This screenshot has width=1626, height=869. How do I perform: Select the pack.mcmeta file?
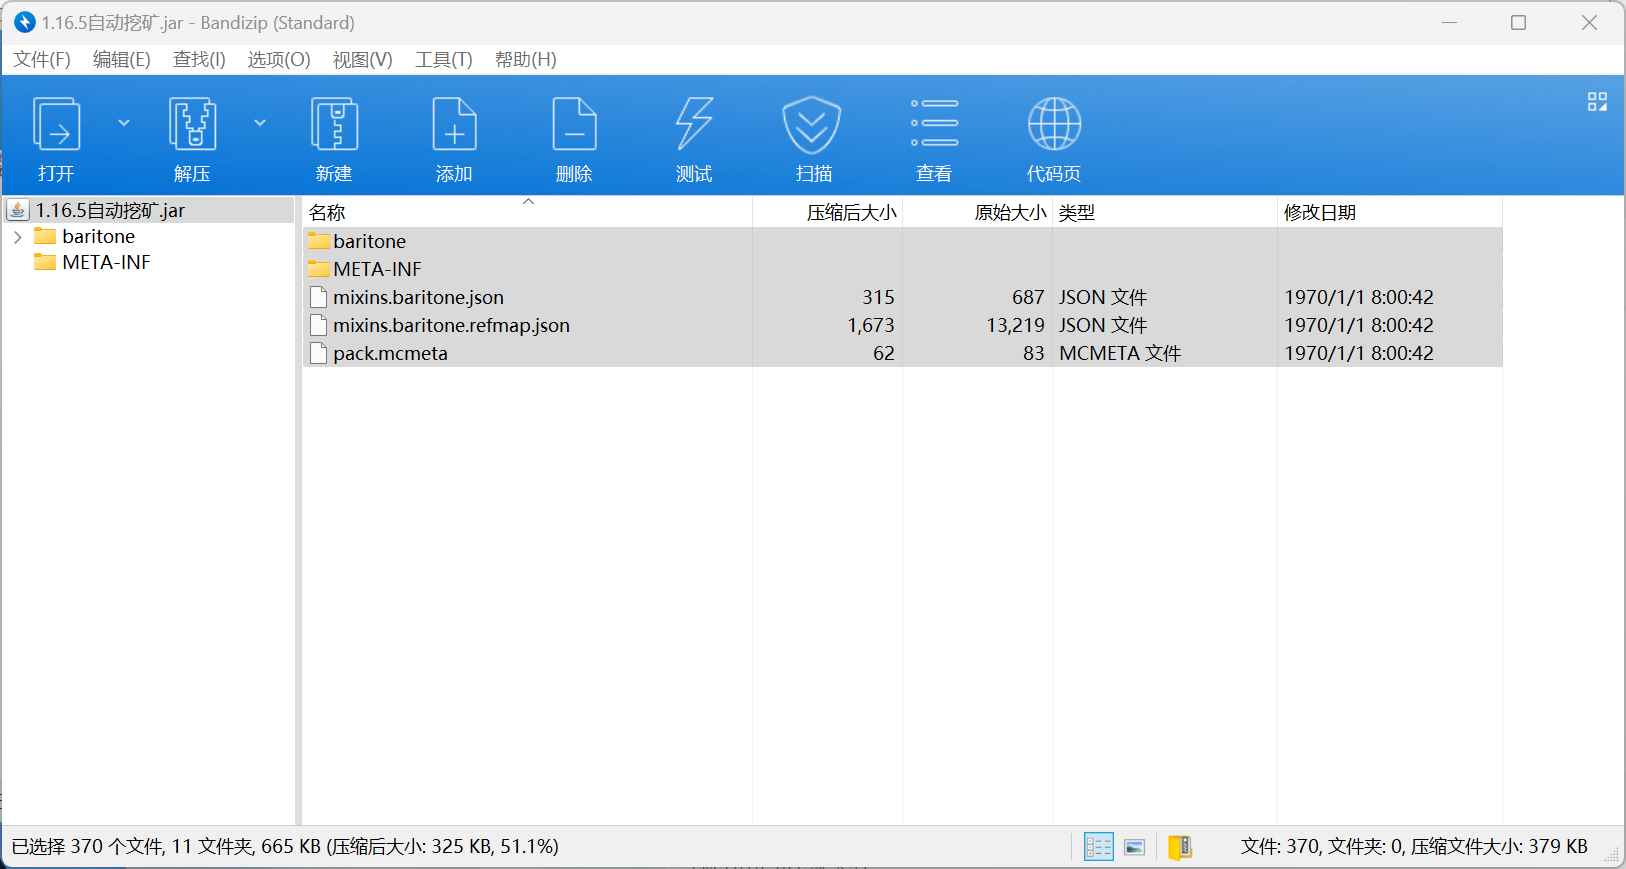(902, 353)
